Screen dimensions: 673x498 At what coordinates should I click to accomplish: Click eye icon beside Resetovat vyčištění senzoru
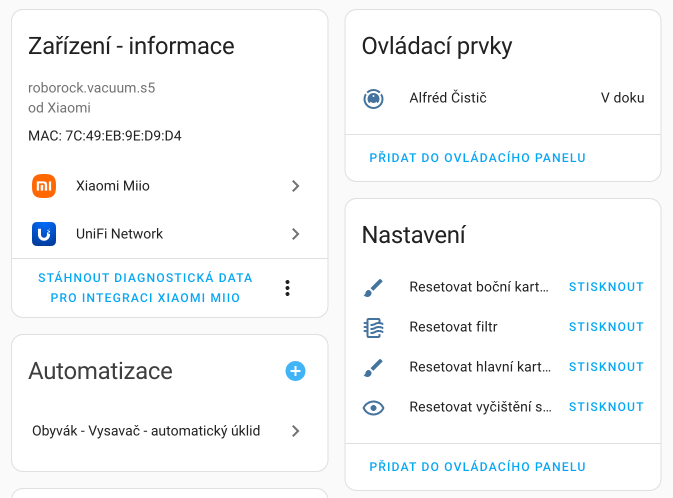pyautogui.click(x=373, y=407)
